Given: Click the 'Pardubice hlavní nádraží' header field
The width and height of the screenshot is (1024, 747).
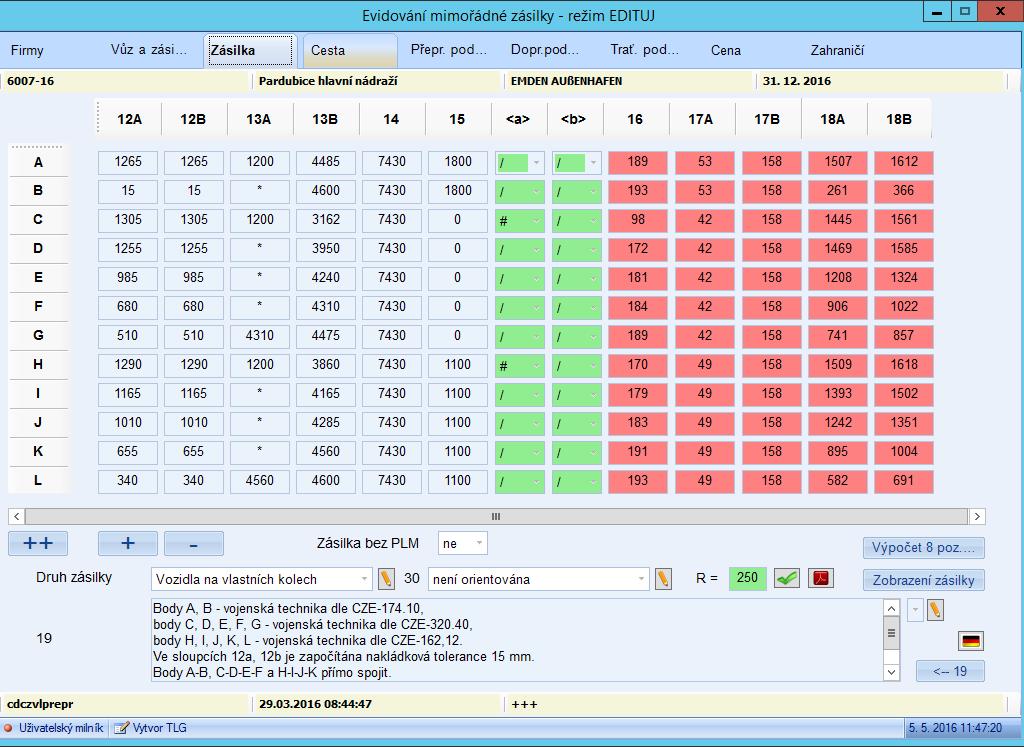Looking at the screenshot, I should 377,82.
